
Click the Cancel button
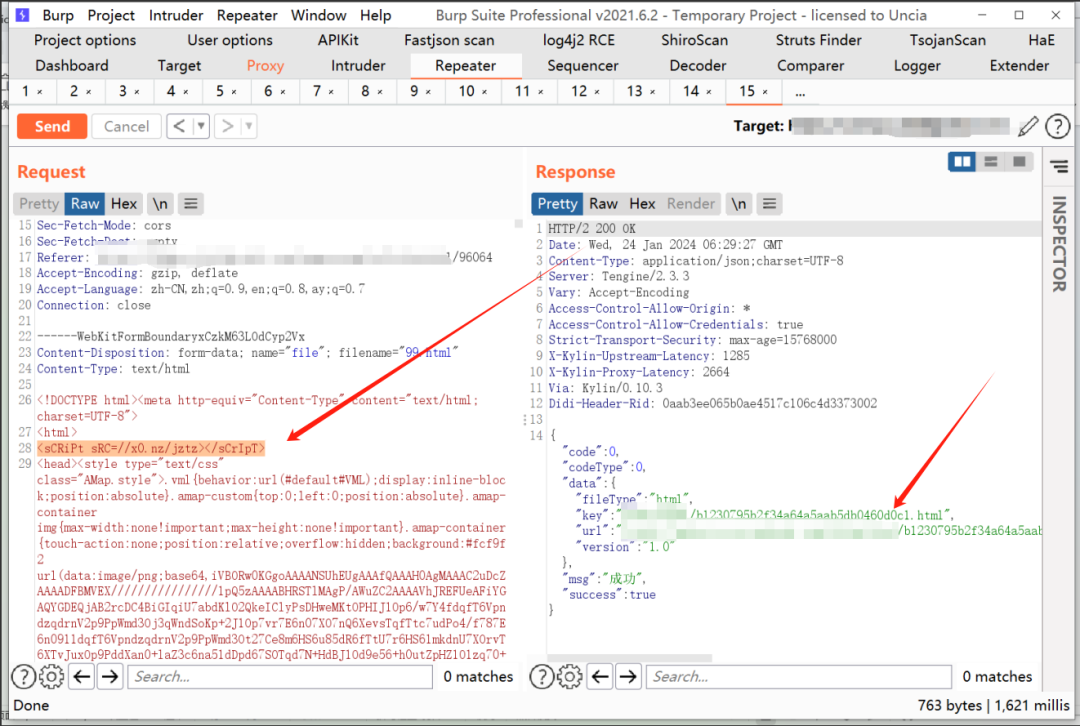(x=126, y=126)
